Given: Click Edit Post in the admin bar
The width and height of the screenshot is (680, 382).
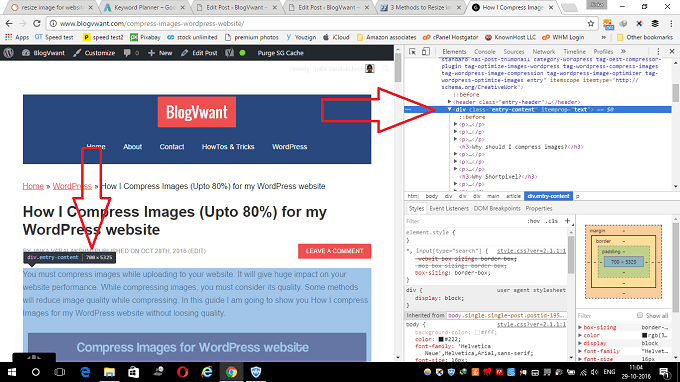Looking at the screenshot, I should 199,53.
